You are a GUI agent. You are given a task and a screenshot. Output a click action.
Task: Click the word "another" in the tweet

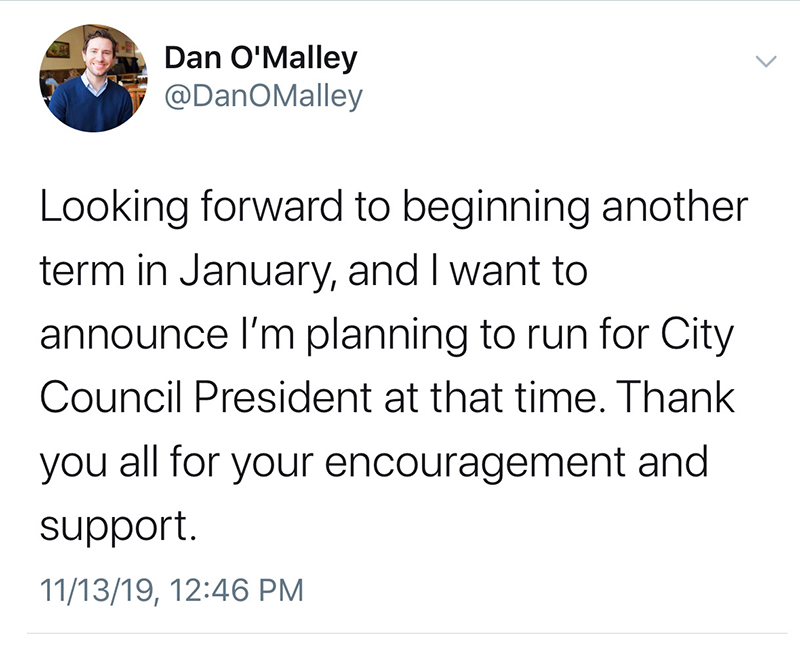(x=670, y=209)
